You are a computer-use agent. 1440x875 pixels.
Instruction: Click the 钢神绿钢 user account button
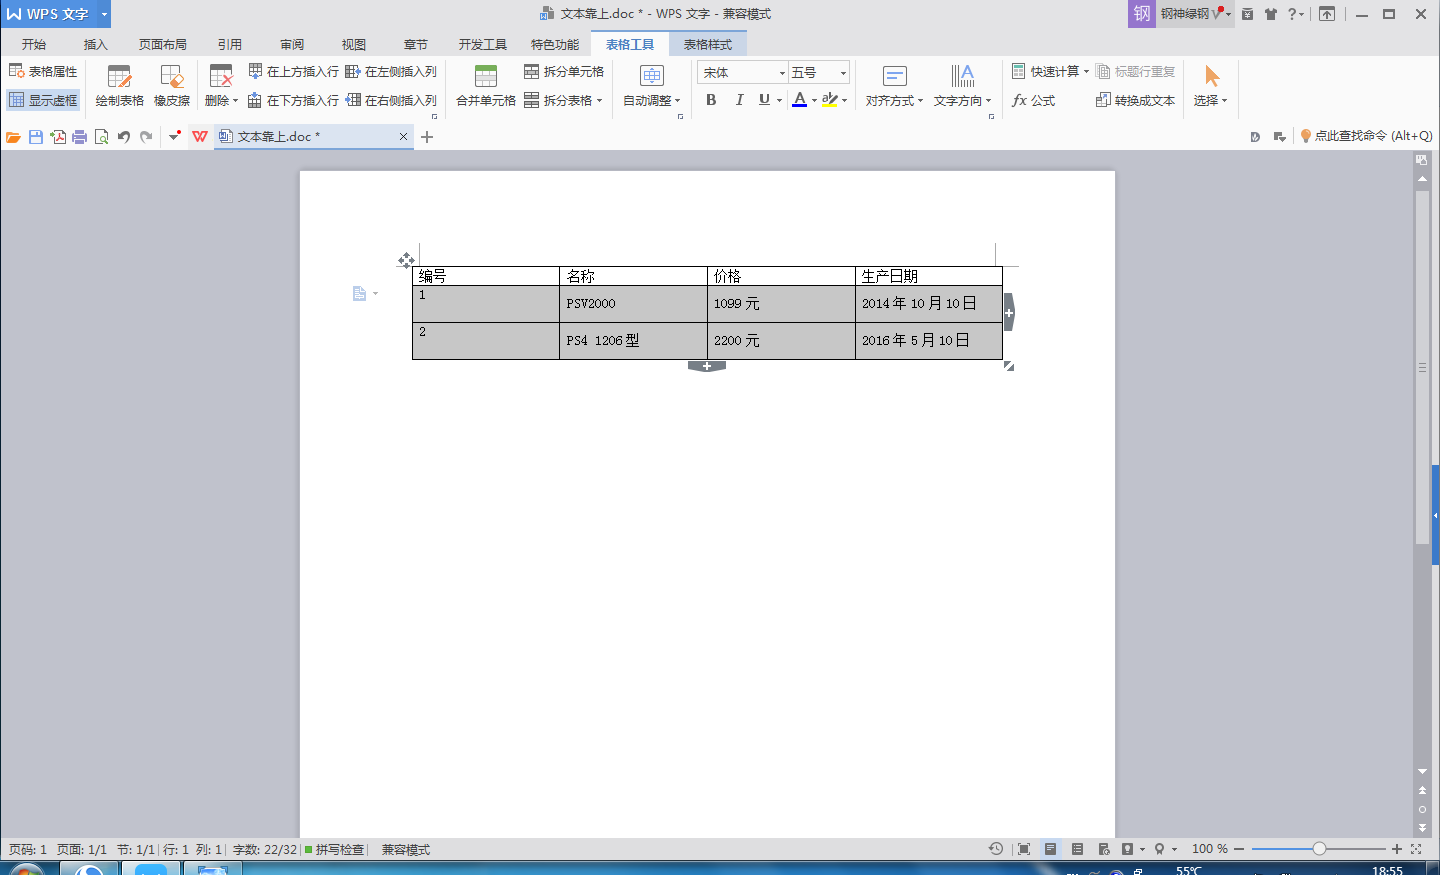click(1180, 14)
